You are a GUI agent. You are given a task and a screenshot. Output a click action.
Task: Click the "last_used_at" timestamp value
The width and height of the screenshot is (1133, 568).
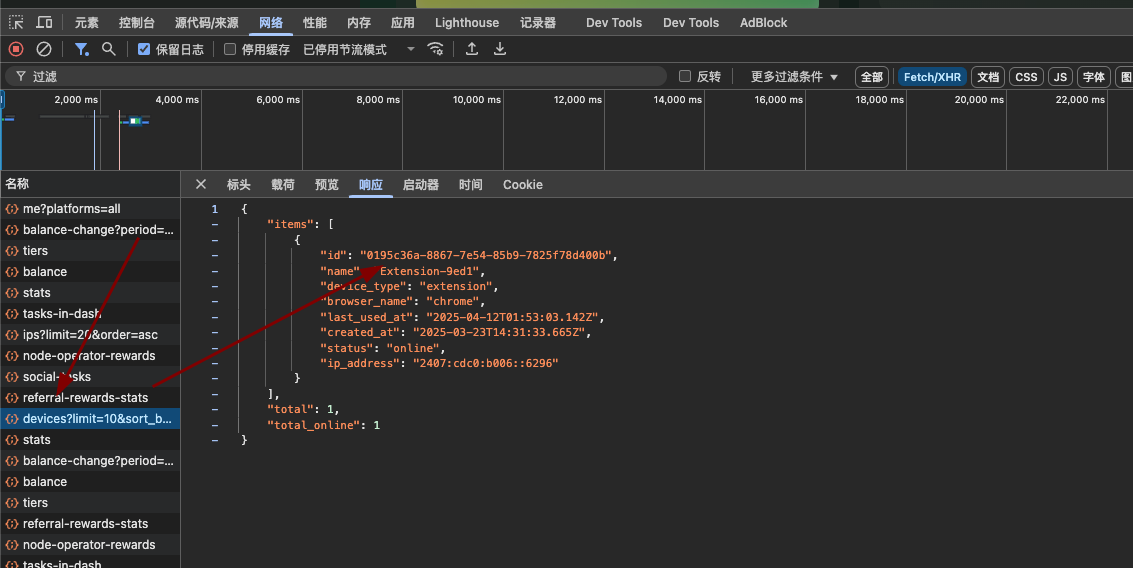coord(514,317)
